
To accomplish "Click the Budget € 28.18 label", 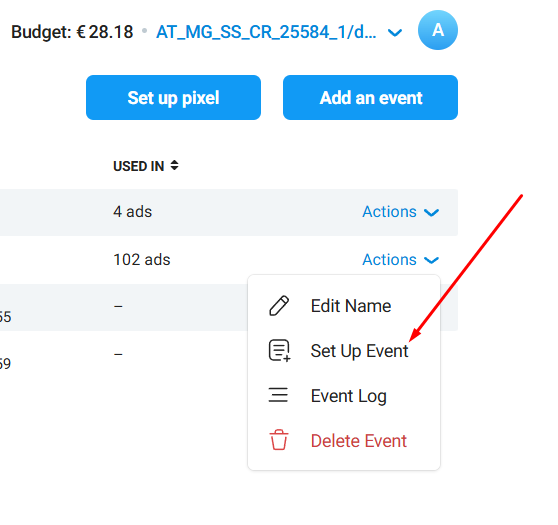I will 72,32.
